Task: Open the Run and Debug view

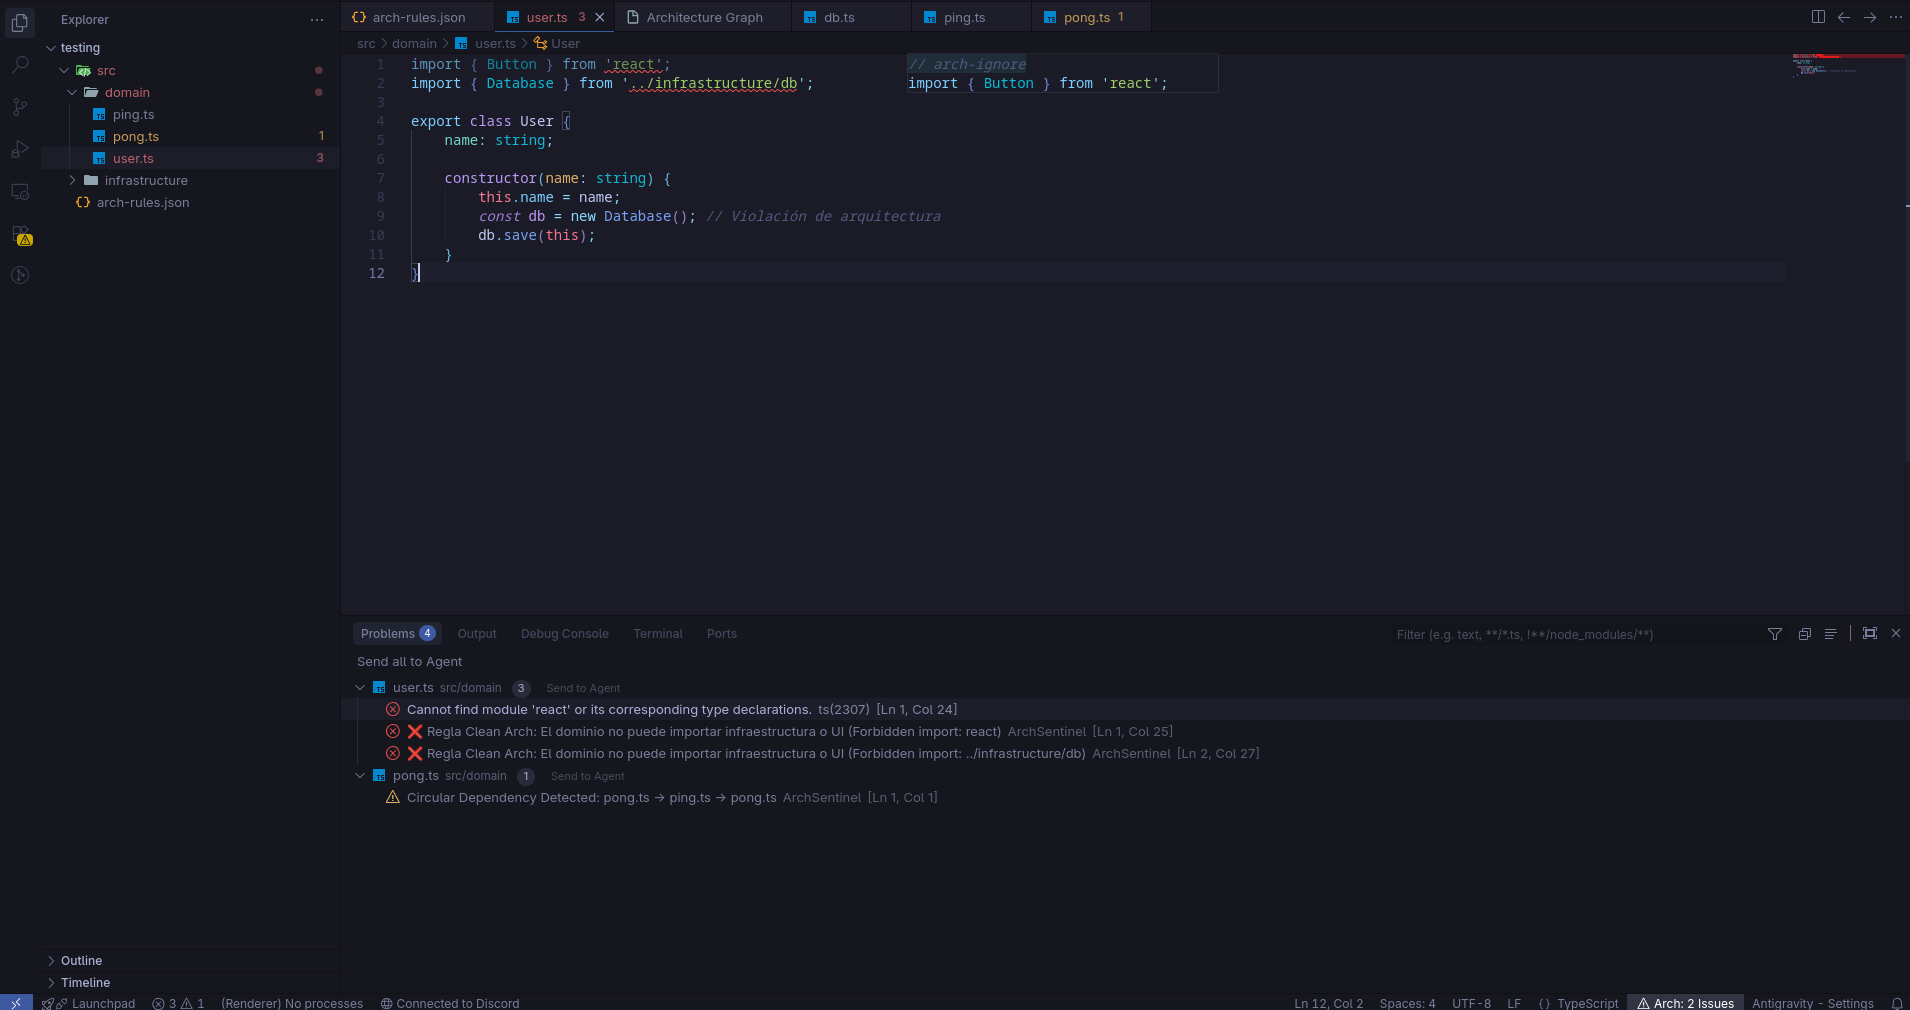Action: point(20,149)
